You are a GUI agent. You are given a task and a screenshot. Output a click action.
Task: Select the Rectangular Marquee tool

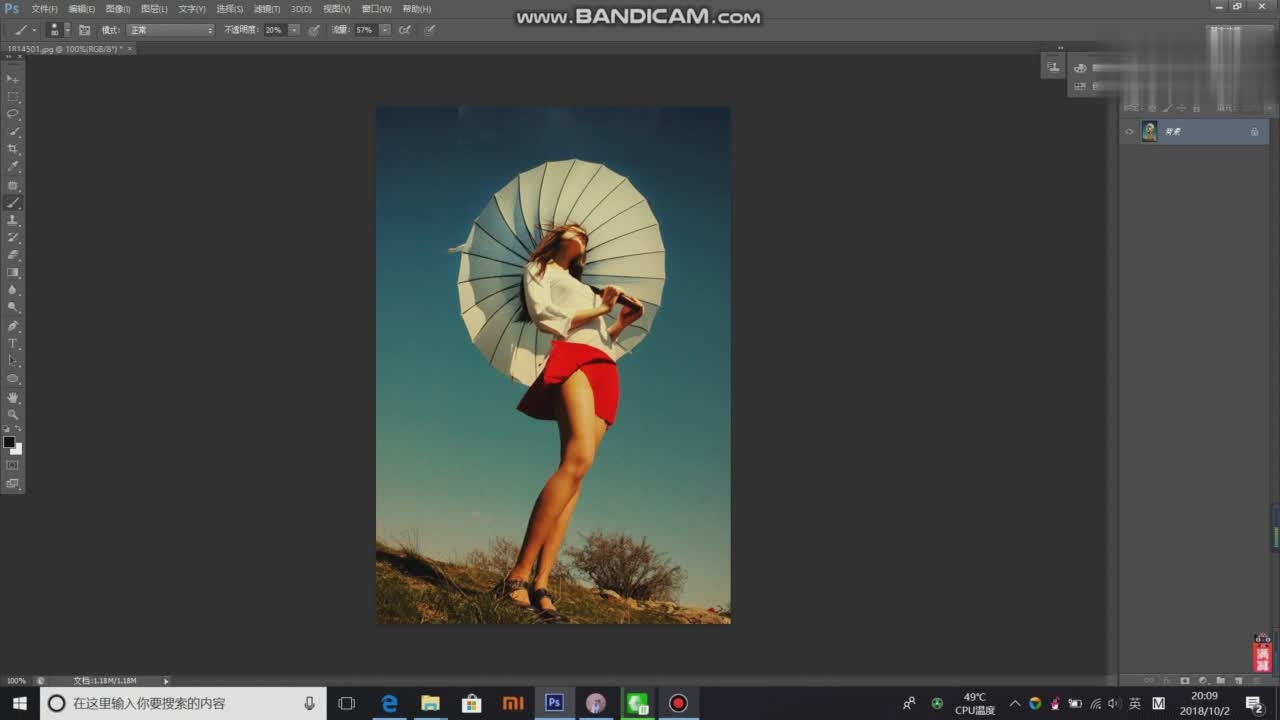click(13, 97)
